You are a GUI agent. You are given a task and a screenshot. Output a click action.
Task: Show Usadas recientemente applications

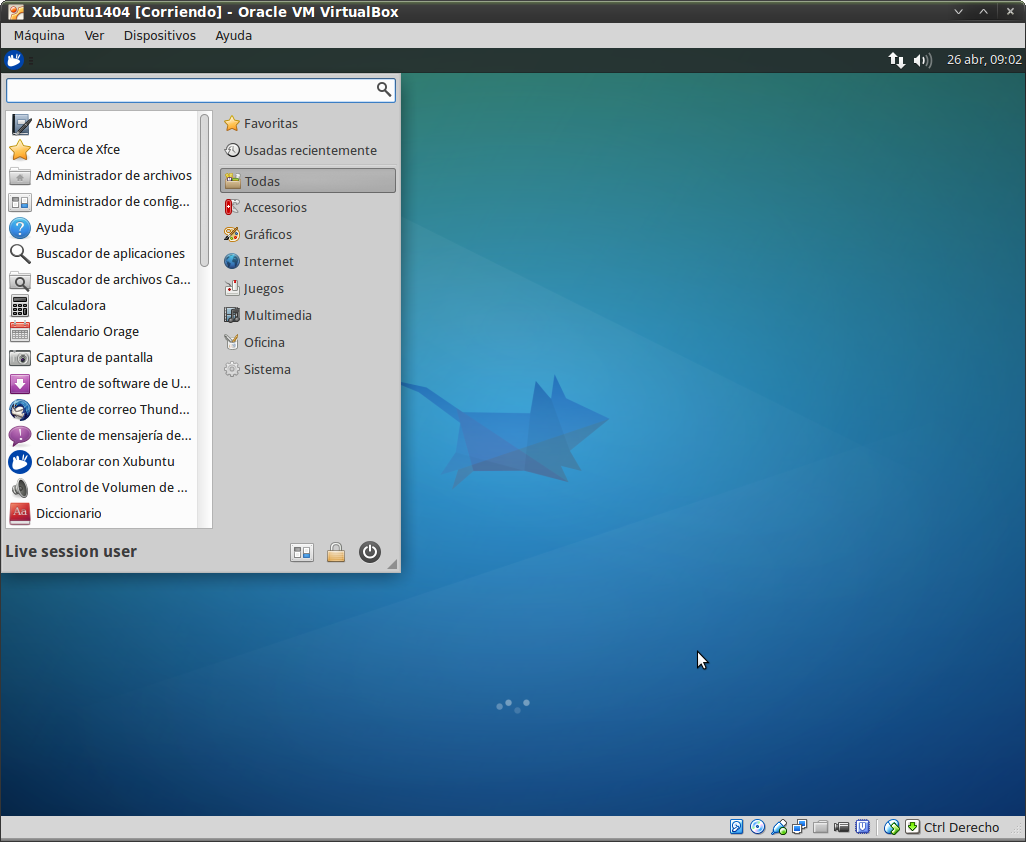[310, 151]
